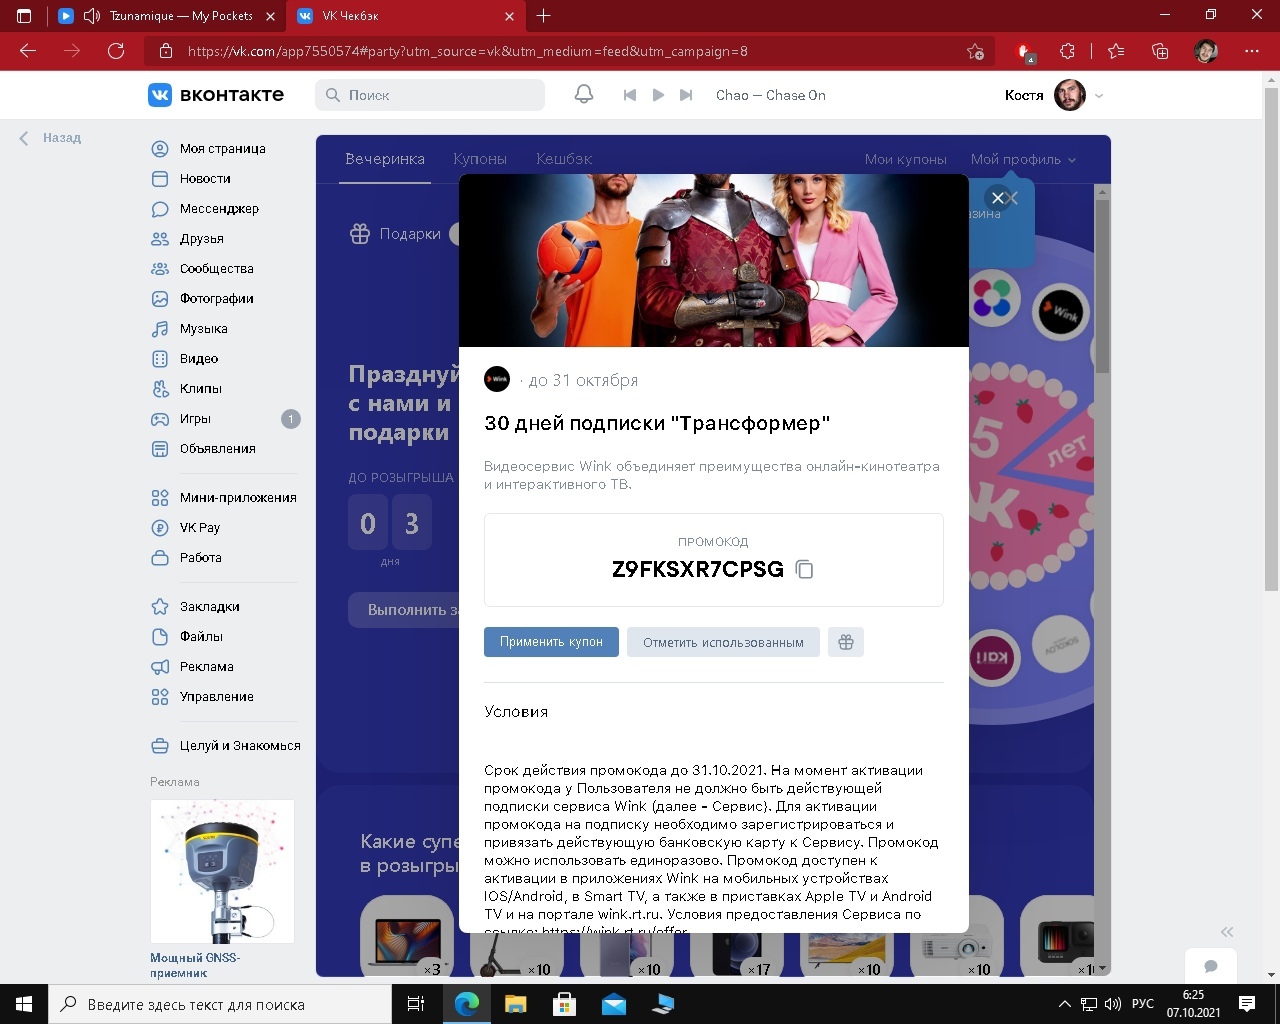Show hidden system tray icons

point(1065,1004)
